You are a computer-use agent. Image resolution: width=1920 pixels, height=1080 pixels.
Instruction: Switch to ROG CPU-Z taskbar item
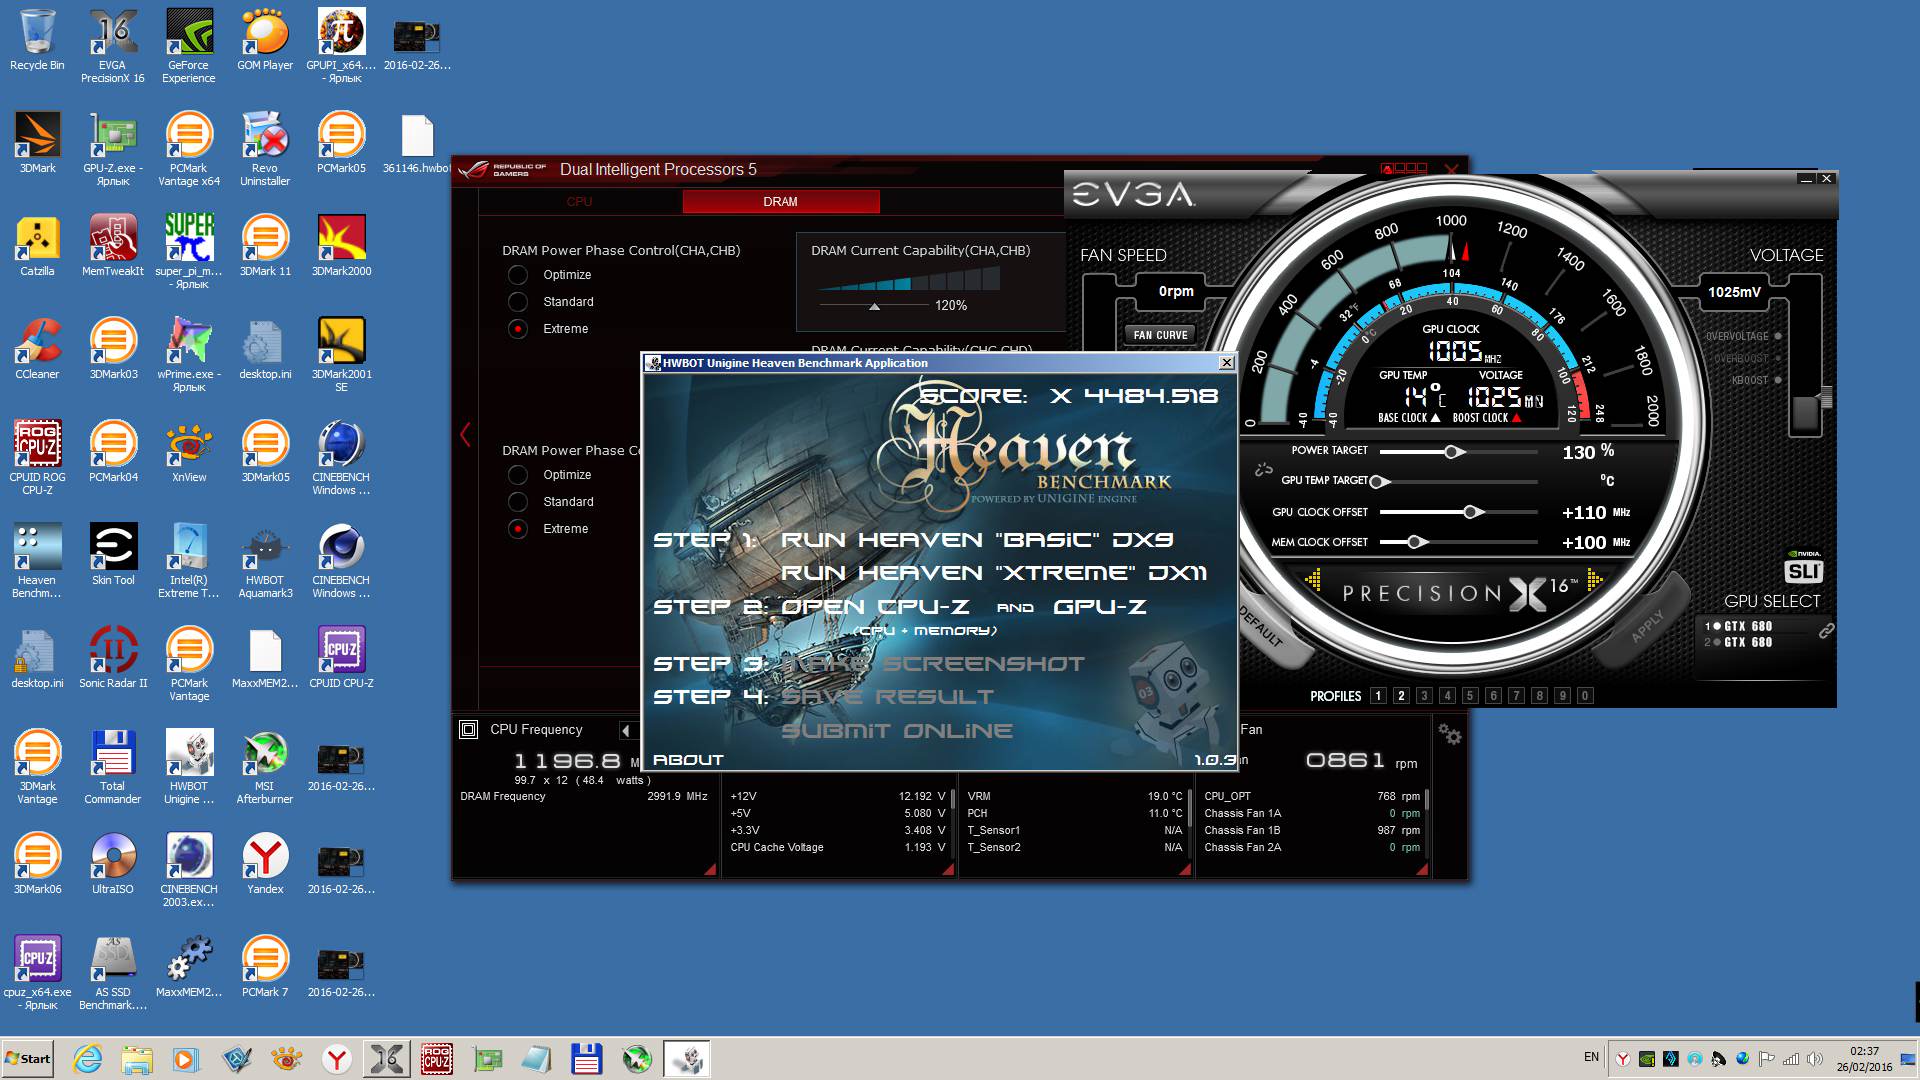(x=436, y=1059)
